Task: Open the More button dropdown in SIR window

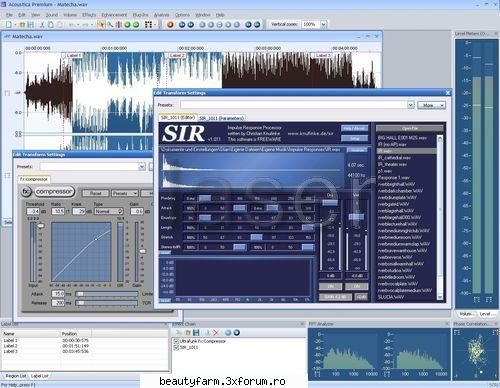Action: [x=431, y=105]
